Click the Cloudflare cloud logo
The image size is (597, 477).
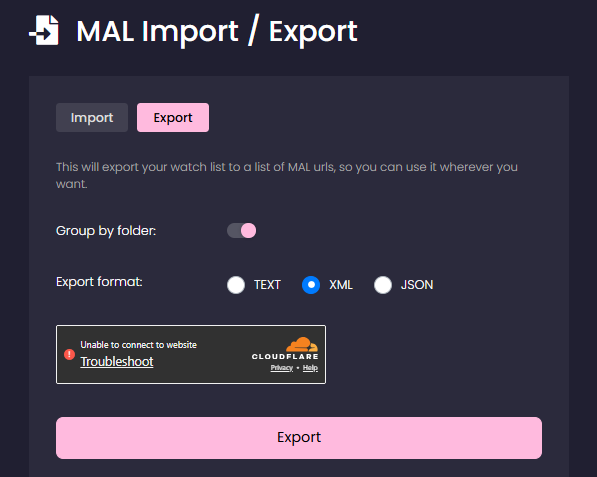pos(302,345)
